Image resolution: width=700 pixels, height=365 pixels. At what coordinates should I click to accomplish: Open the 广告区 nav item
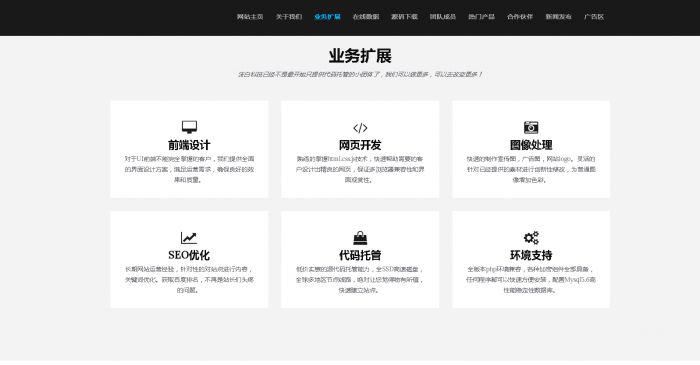coord(594,17)
